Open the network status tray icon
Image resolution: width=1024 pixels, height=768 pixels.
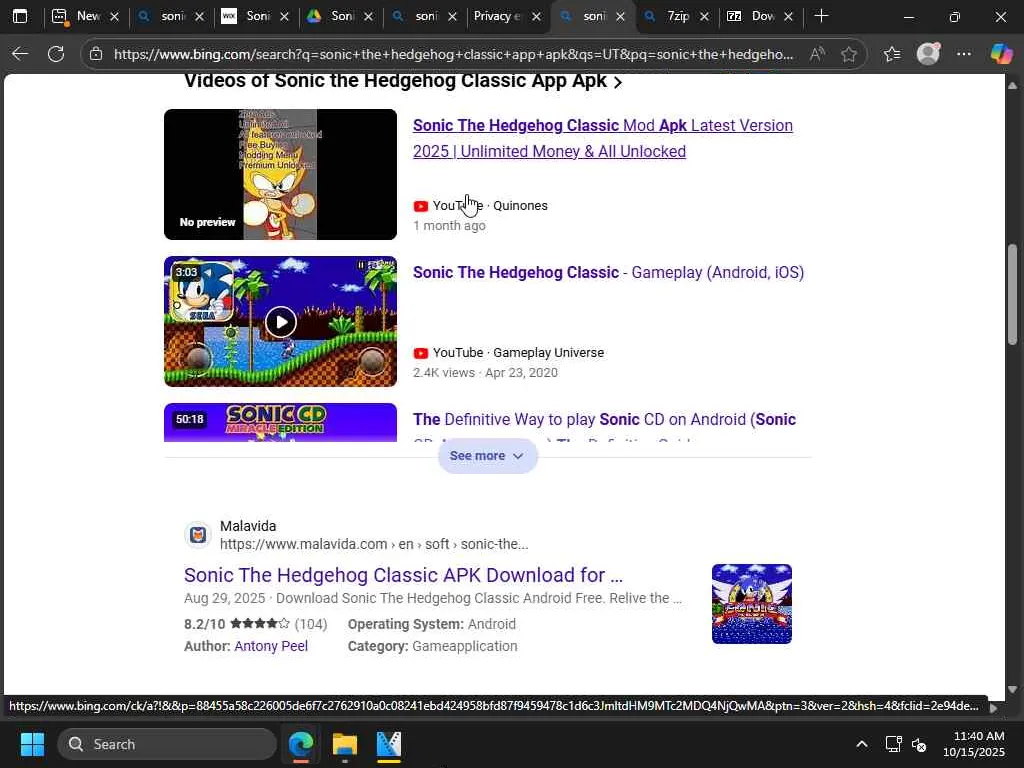(893, 744)
